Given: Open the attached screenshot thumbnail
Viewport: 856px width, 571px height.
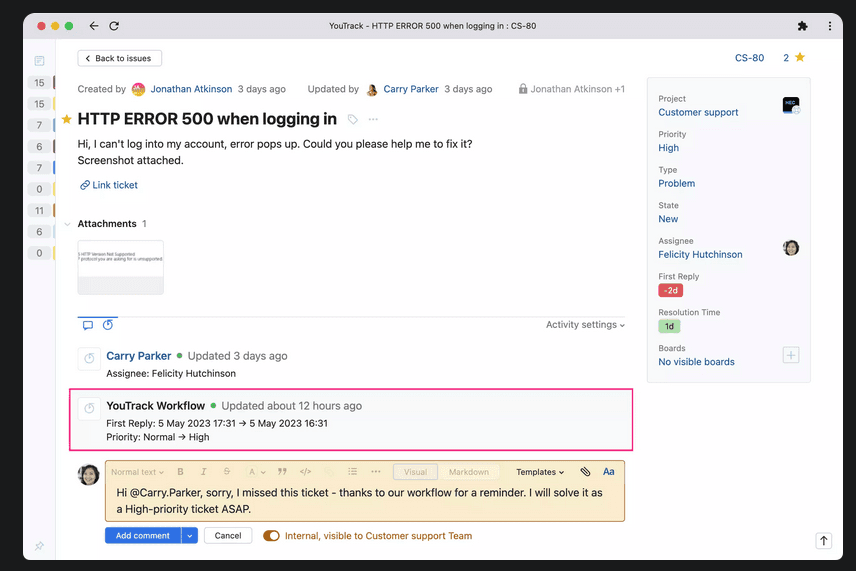Looking at the screenshot, I should [x=121, y=267].
